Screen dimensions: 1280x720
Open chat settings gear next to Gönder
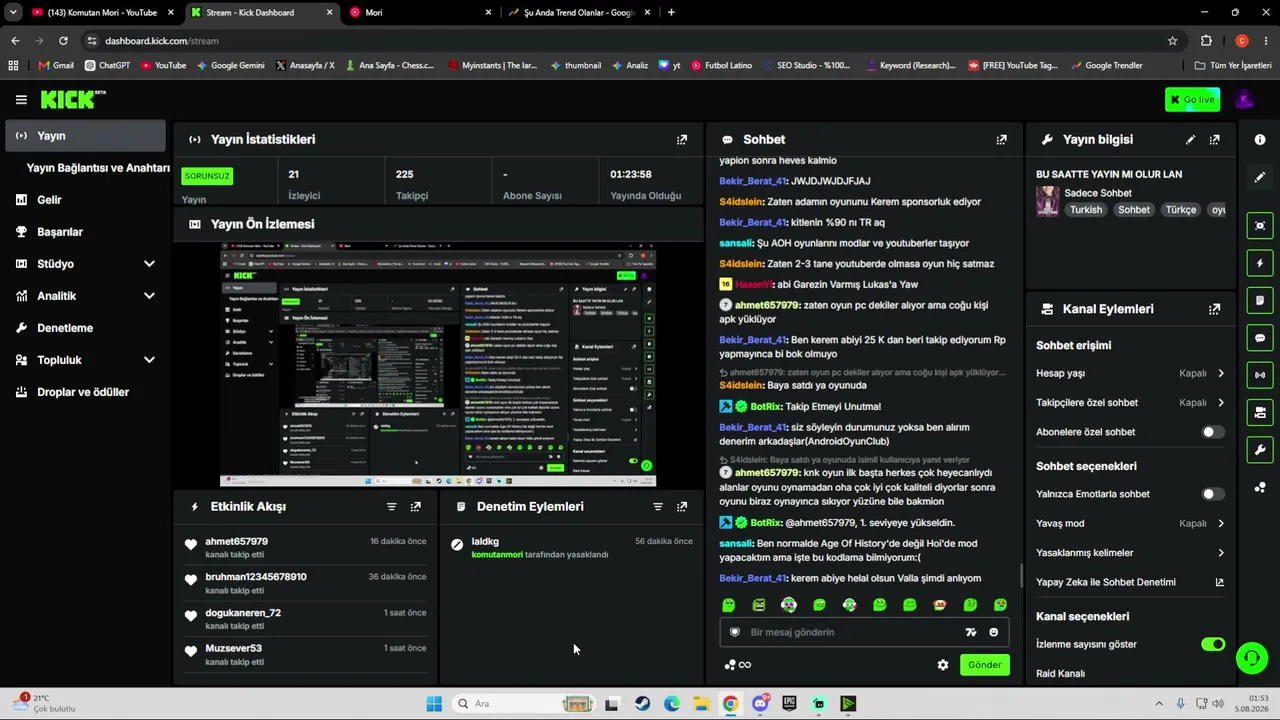tap(942, 665)
